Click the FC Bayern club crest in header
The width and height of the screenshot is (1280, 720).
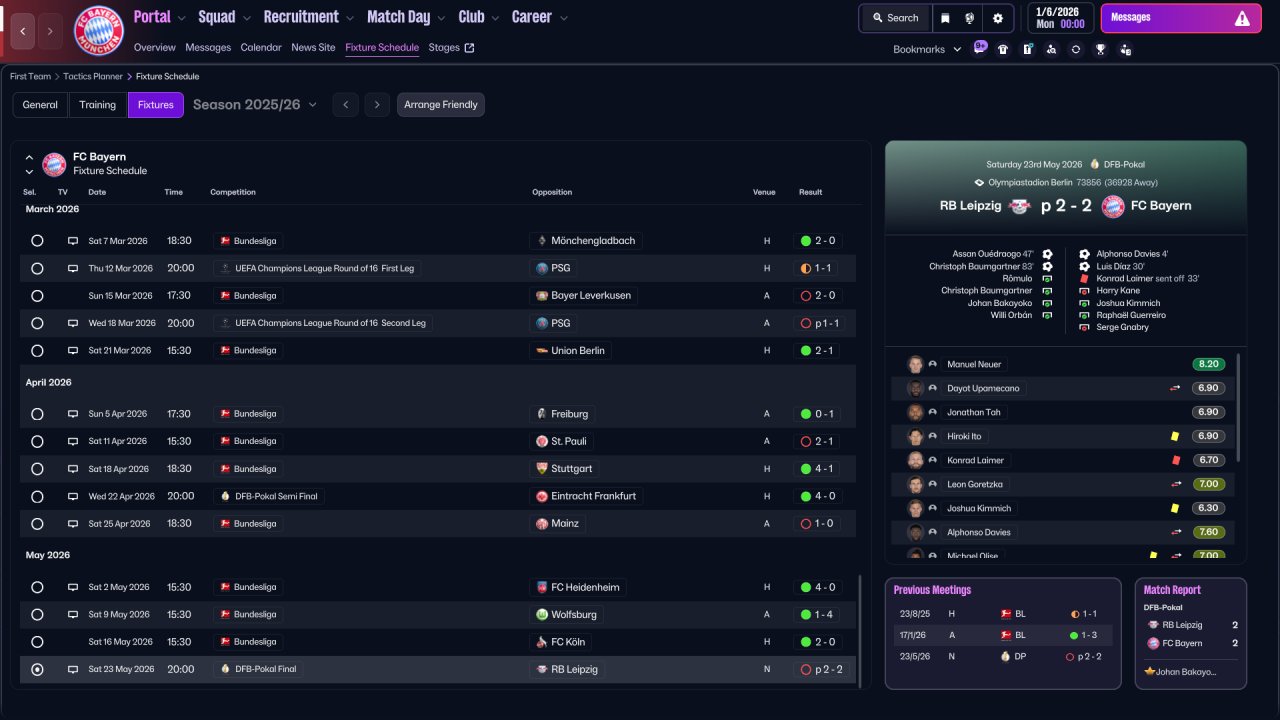[x=99, y=31]
